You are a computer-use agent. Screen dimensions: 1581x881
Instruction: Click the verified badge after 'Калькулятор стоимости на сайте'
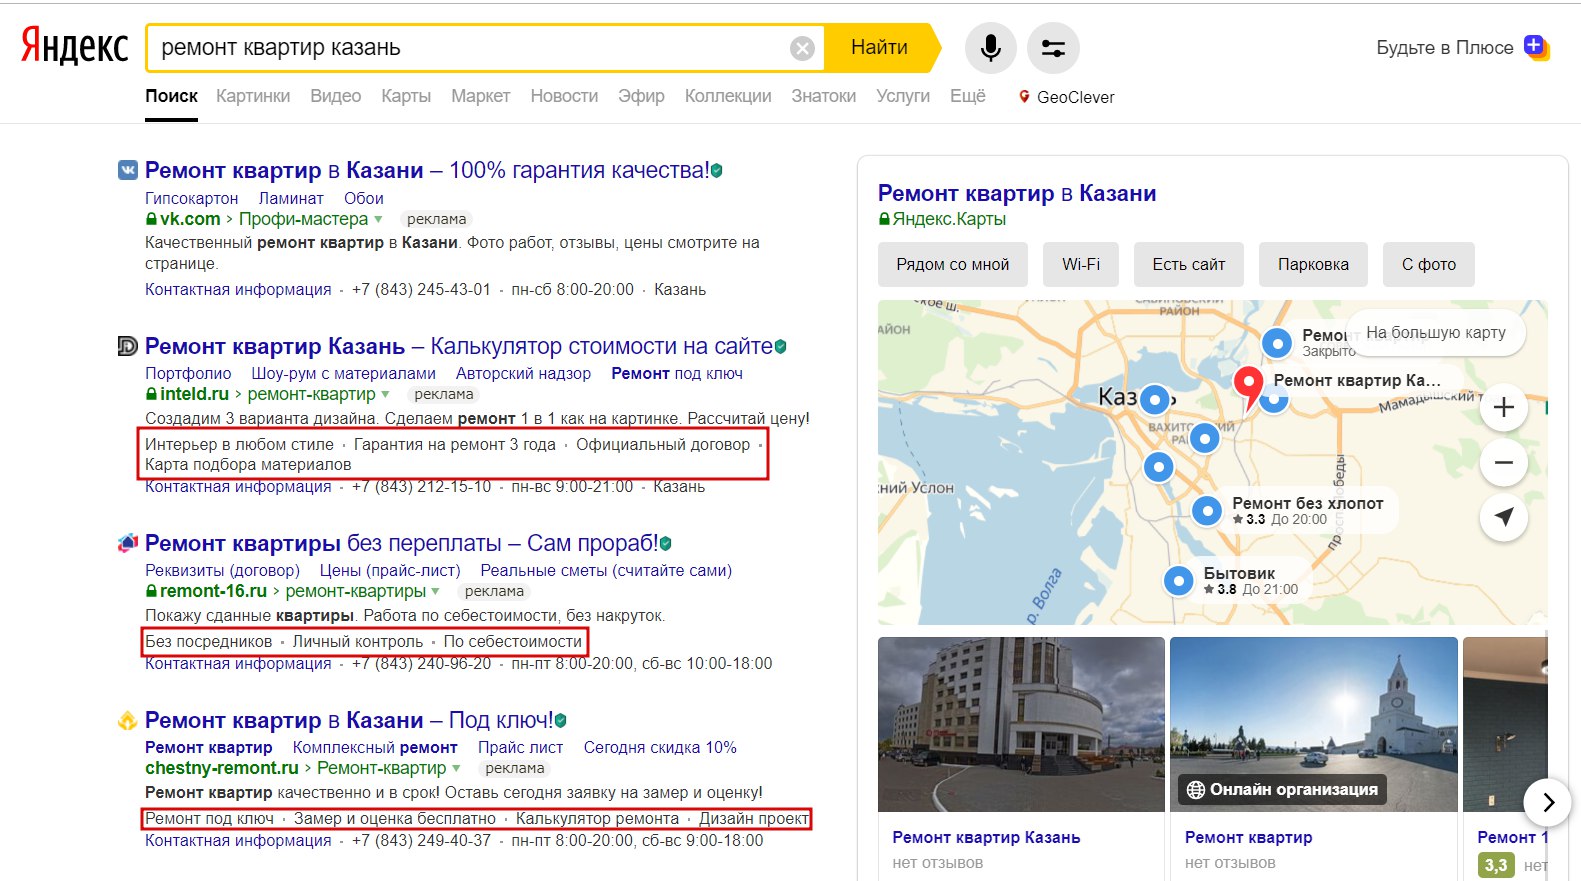tap(780, 347)
